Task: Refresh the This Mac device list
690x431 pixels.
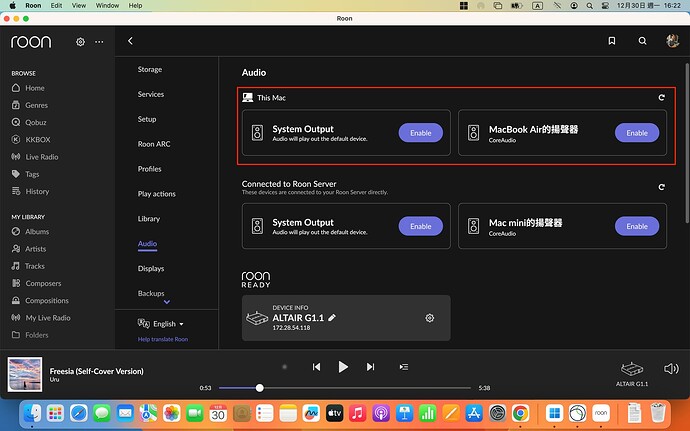Action: pos(661,97)
